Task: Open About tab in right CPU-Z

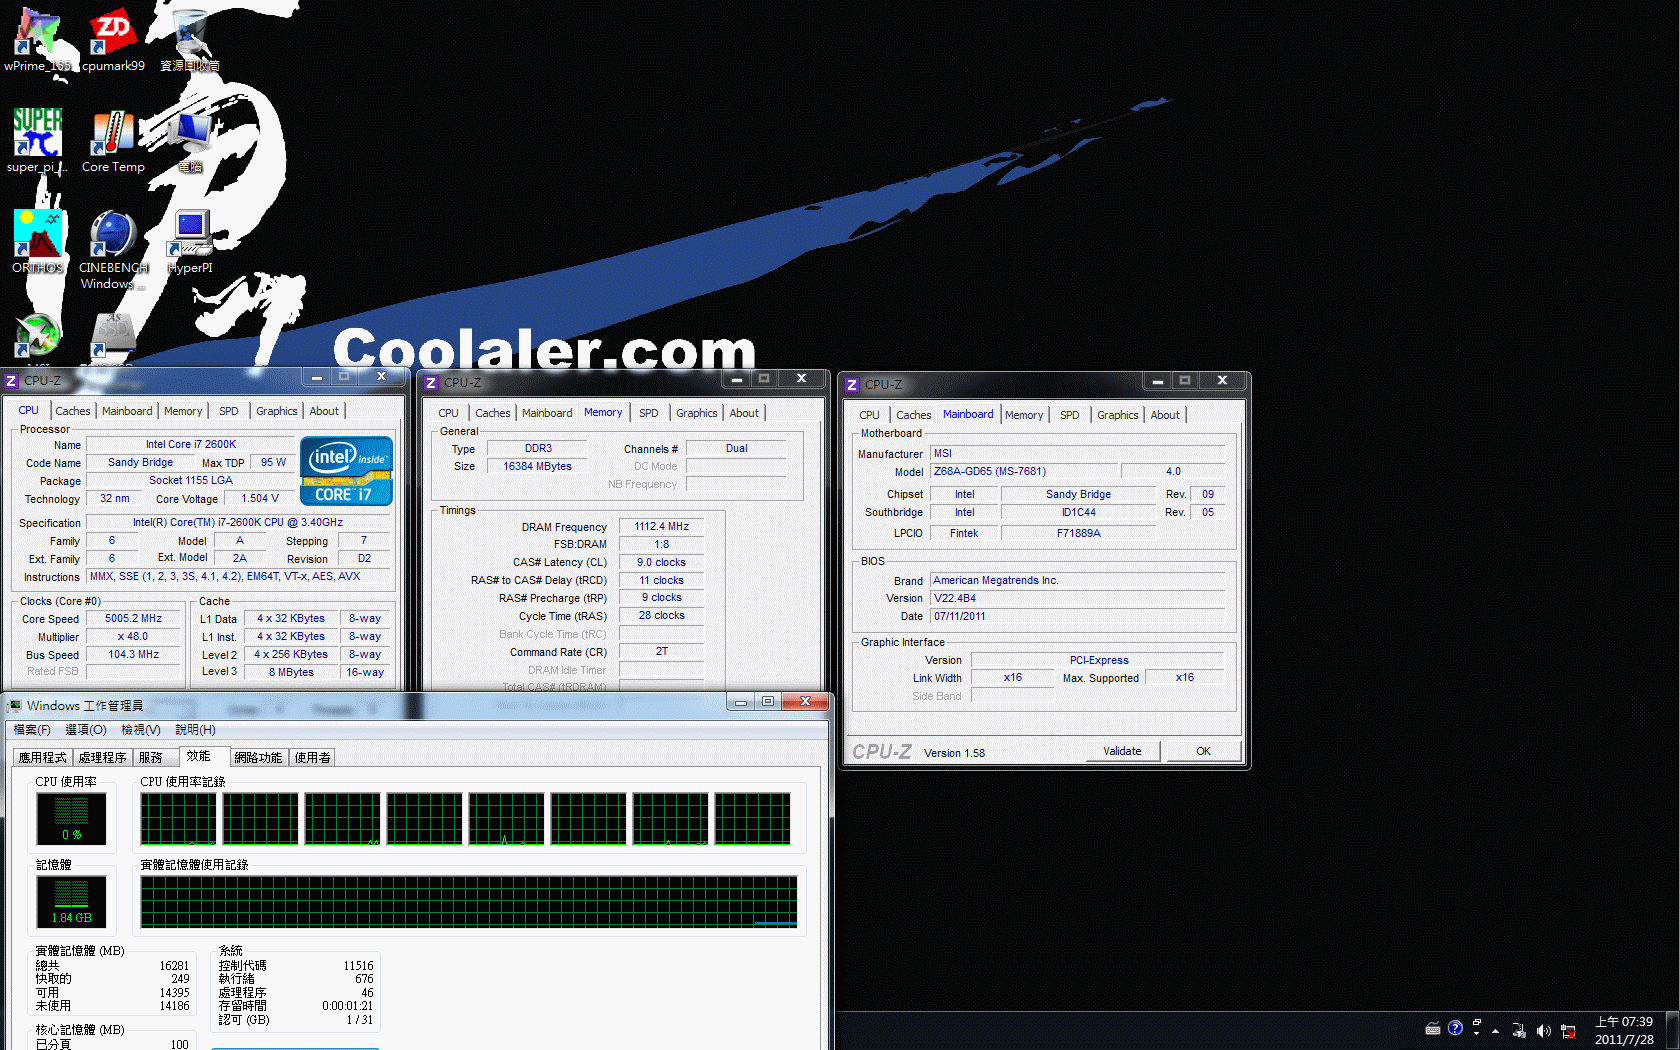Action: 1165,415
